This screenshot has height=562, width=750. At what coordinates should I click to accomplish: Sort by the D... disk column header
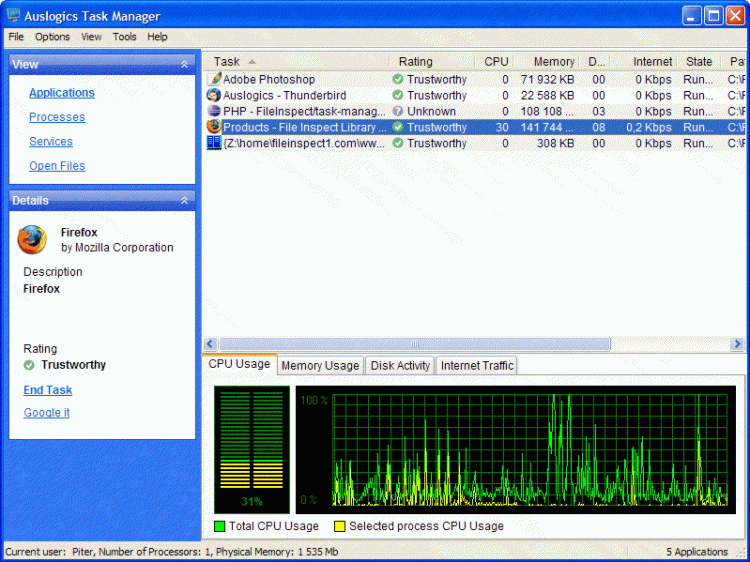click(594, 62)
